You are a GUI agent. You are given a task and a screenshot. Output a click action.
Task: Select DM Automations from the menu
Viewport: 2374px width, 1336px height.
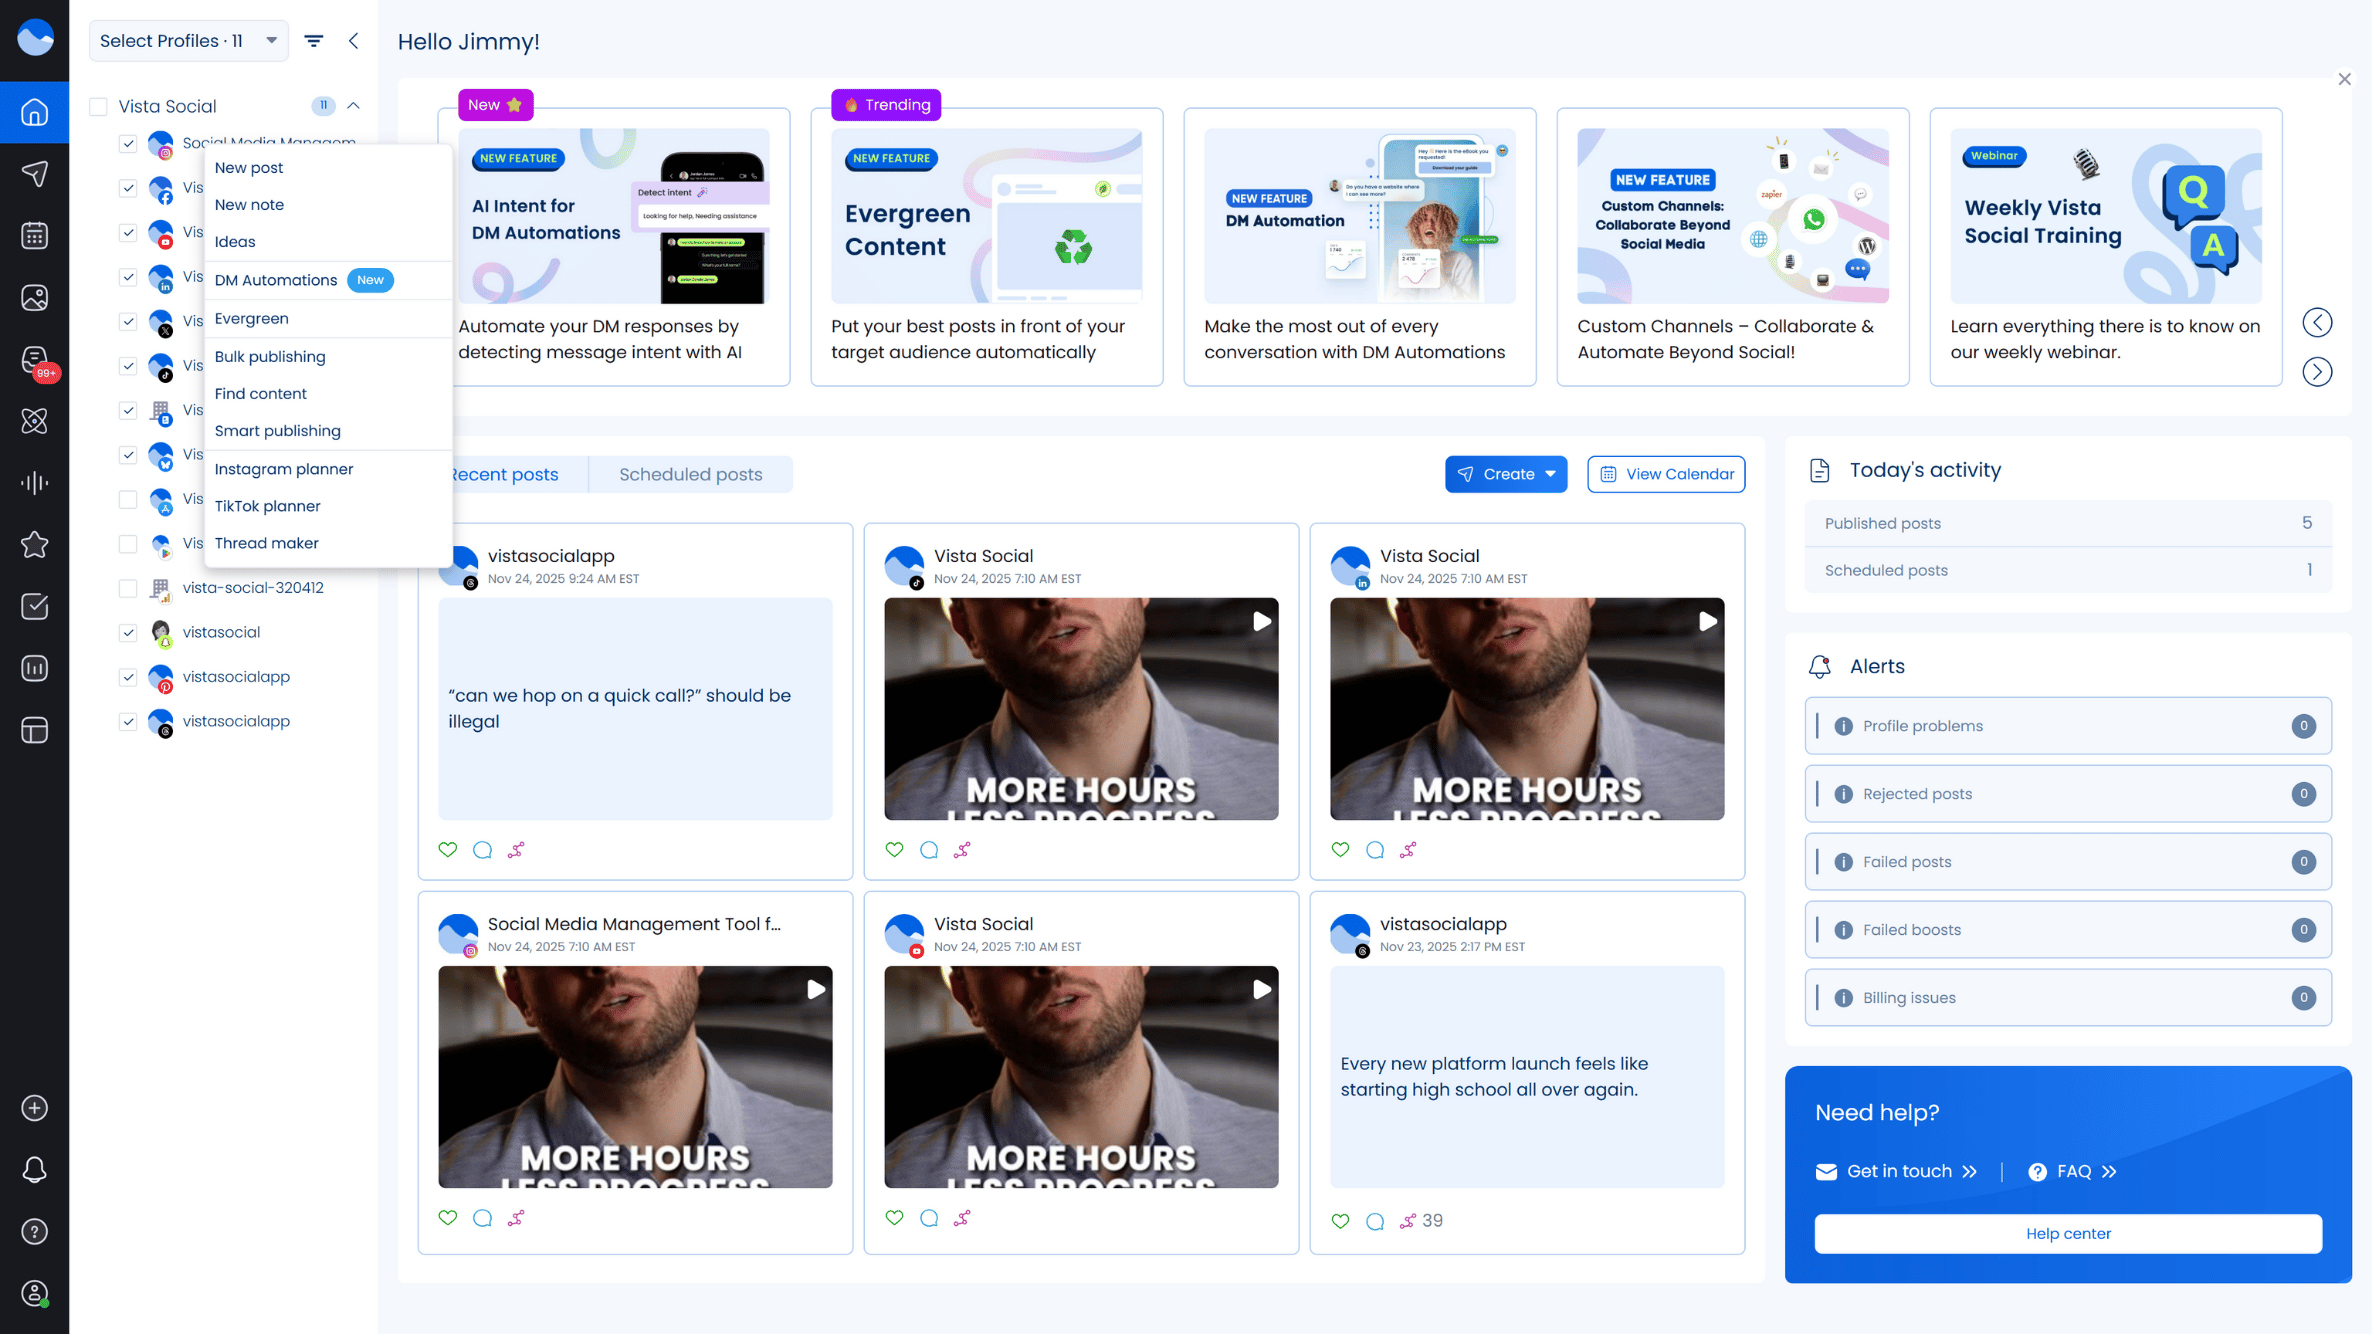[276, 281]
